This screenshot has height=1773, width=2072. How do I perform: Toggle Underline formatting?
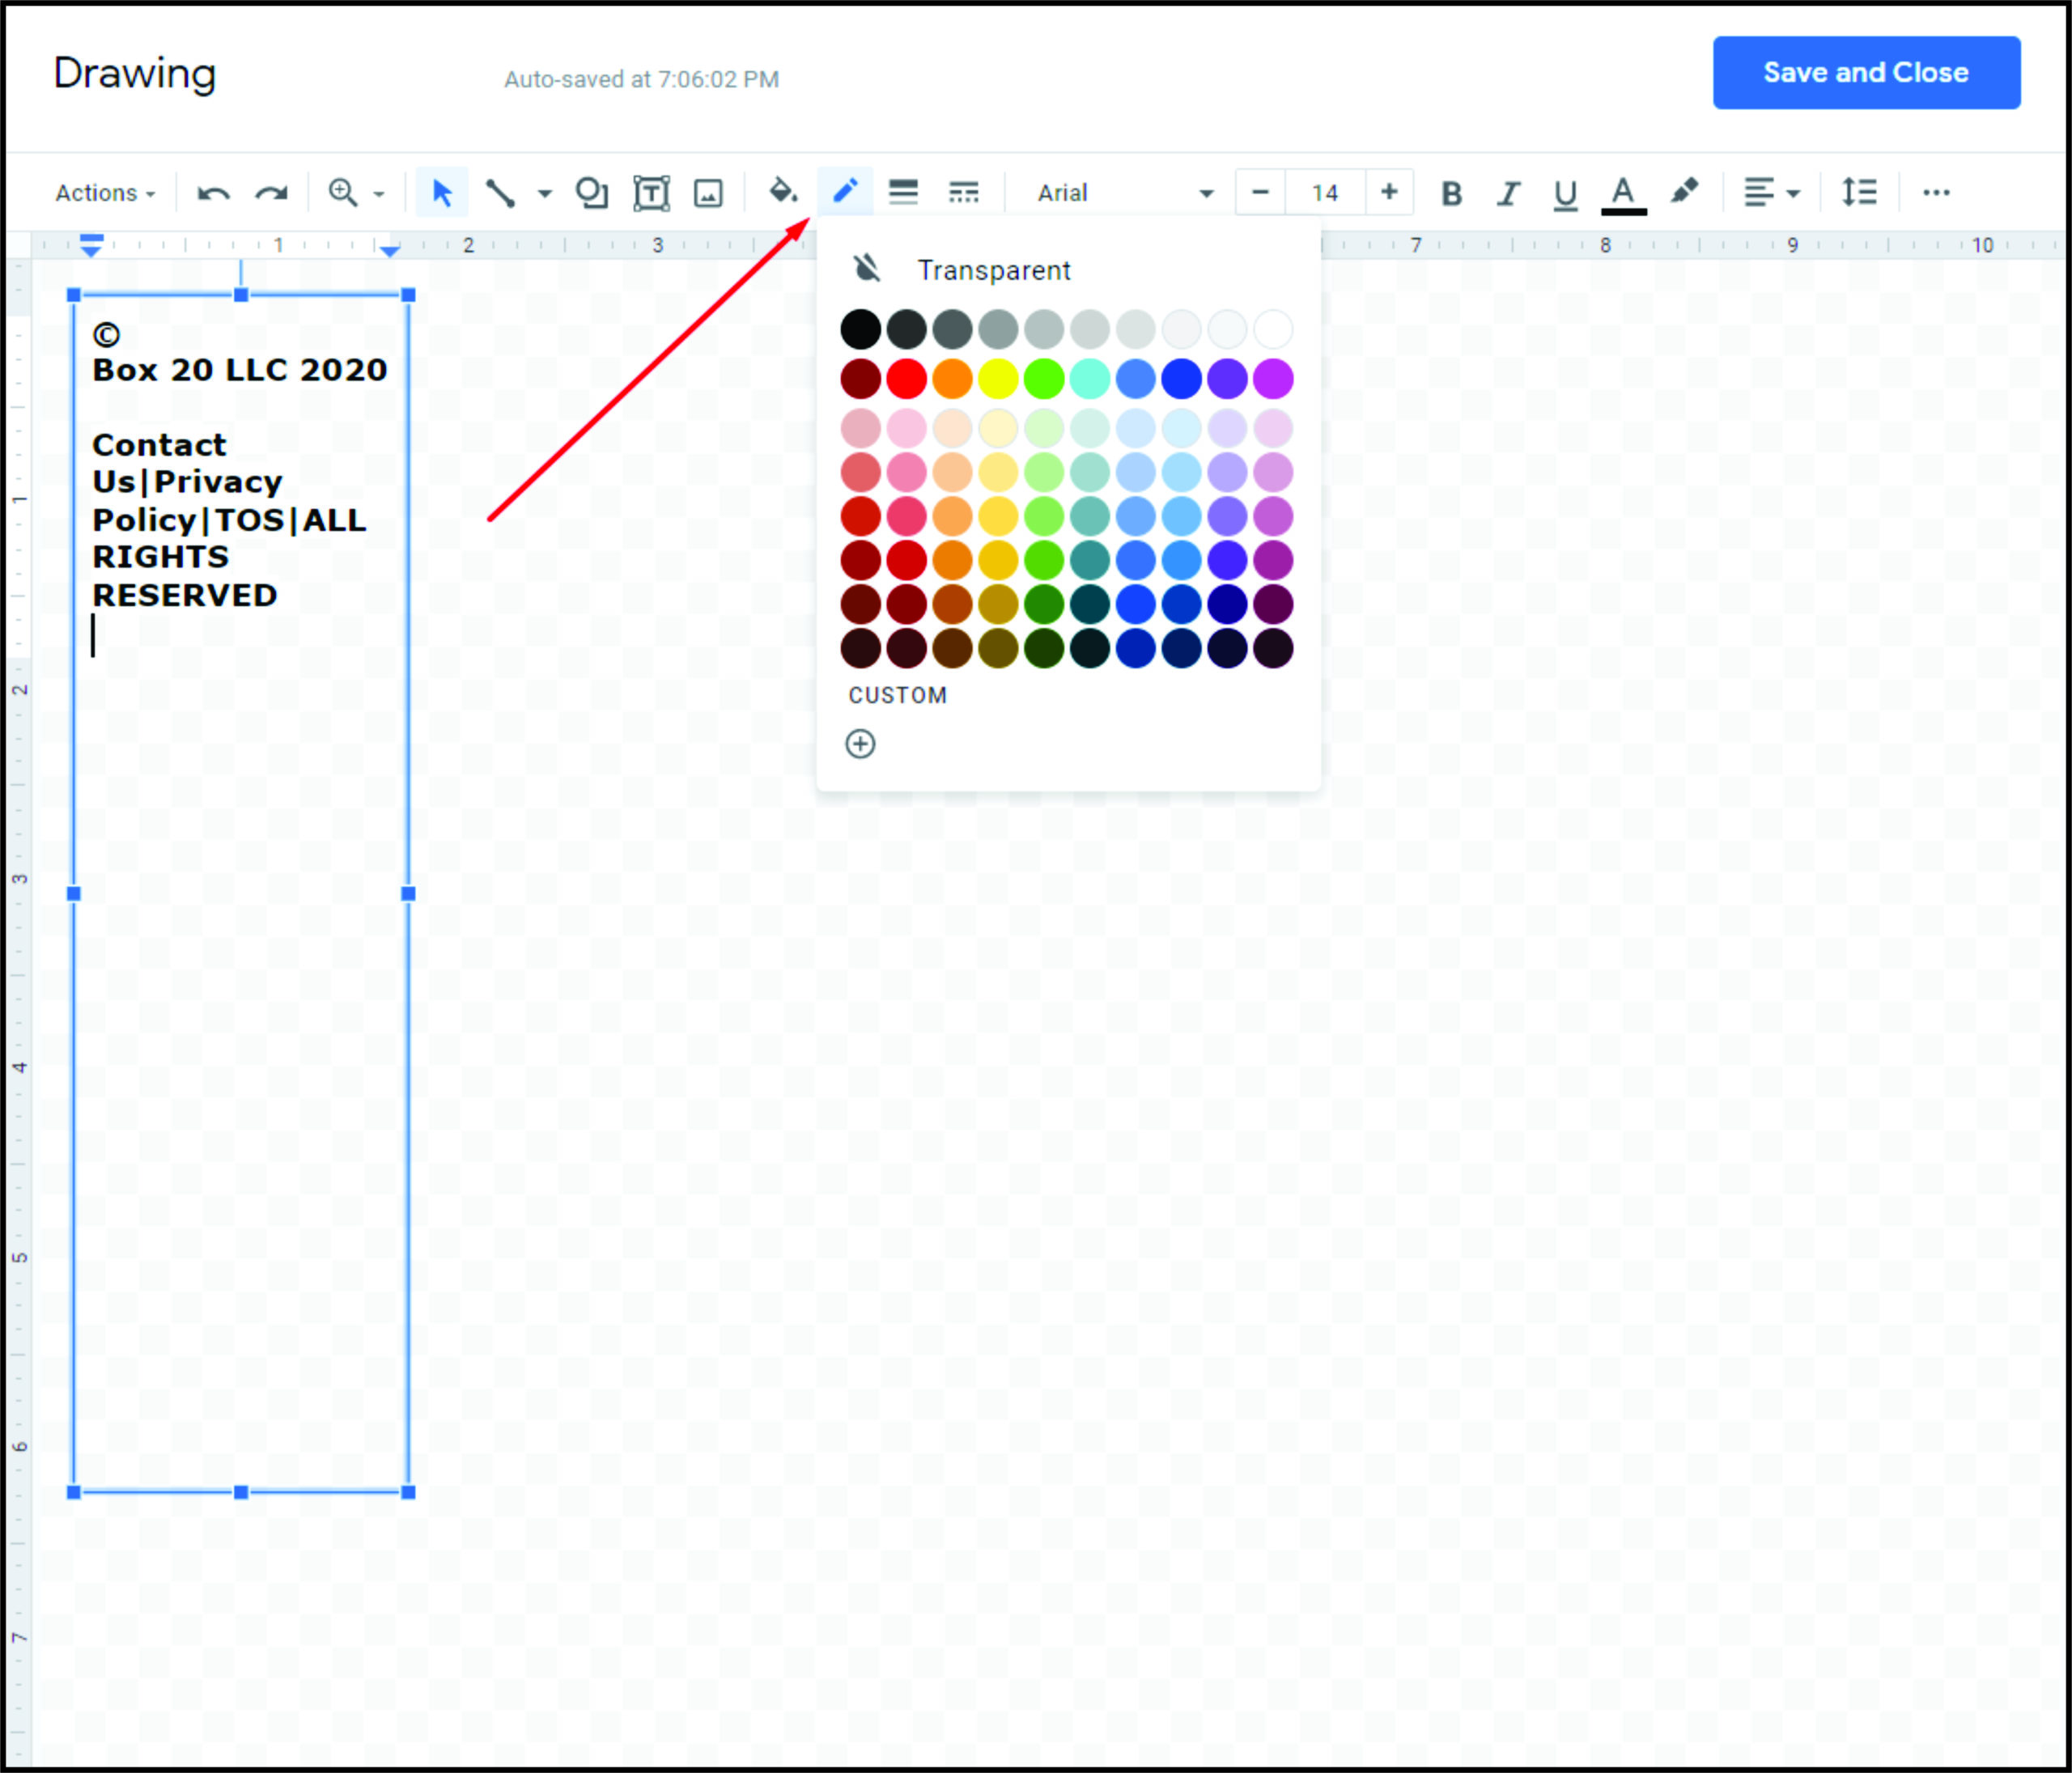(1565, 193)
